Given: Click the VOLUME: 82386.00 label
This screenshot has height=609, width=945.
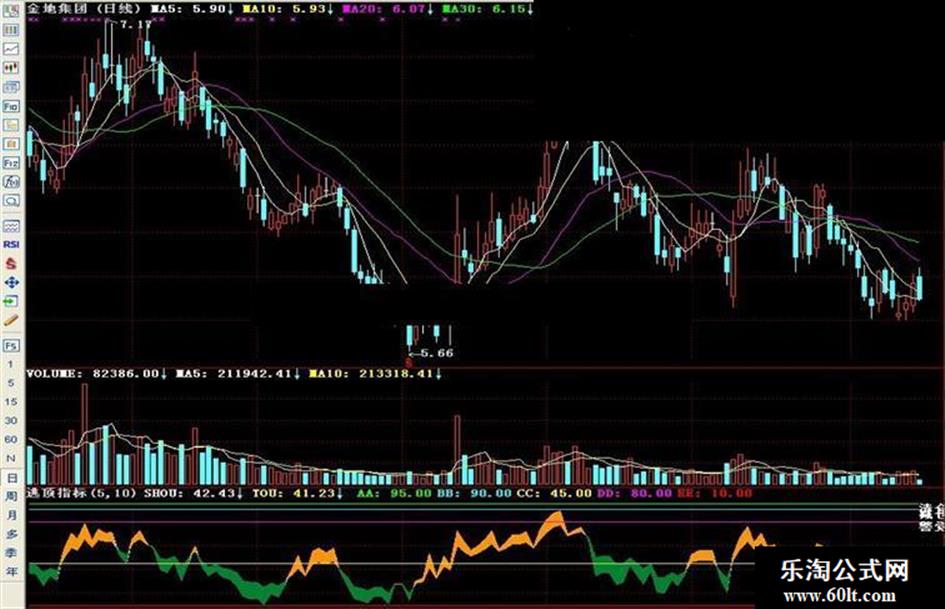Looking at the screenshot, I should pos(96,374).
